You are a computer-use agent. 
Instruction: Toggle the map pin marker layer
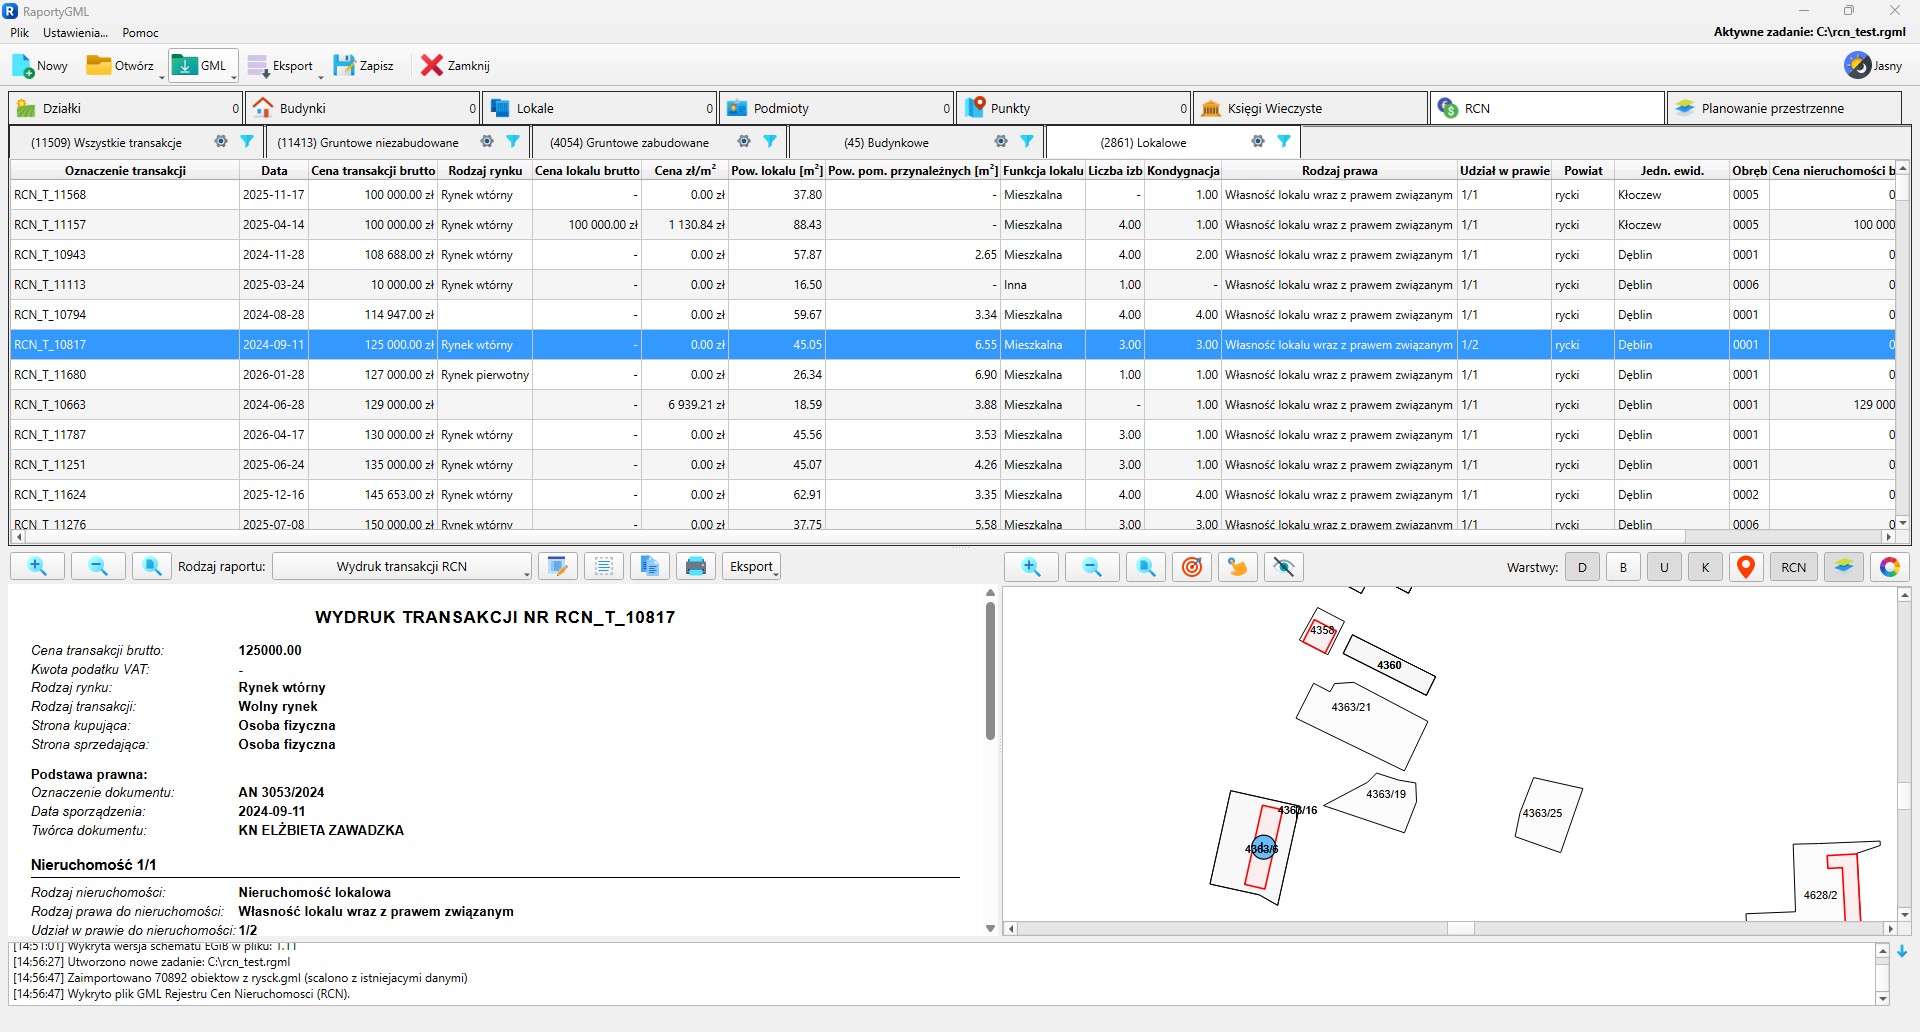click(1746, 568)
